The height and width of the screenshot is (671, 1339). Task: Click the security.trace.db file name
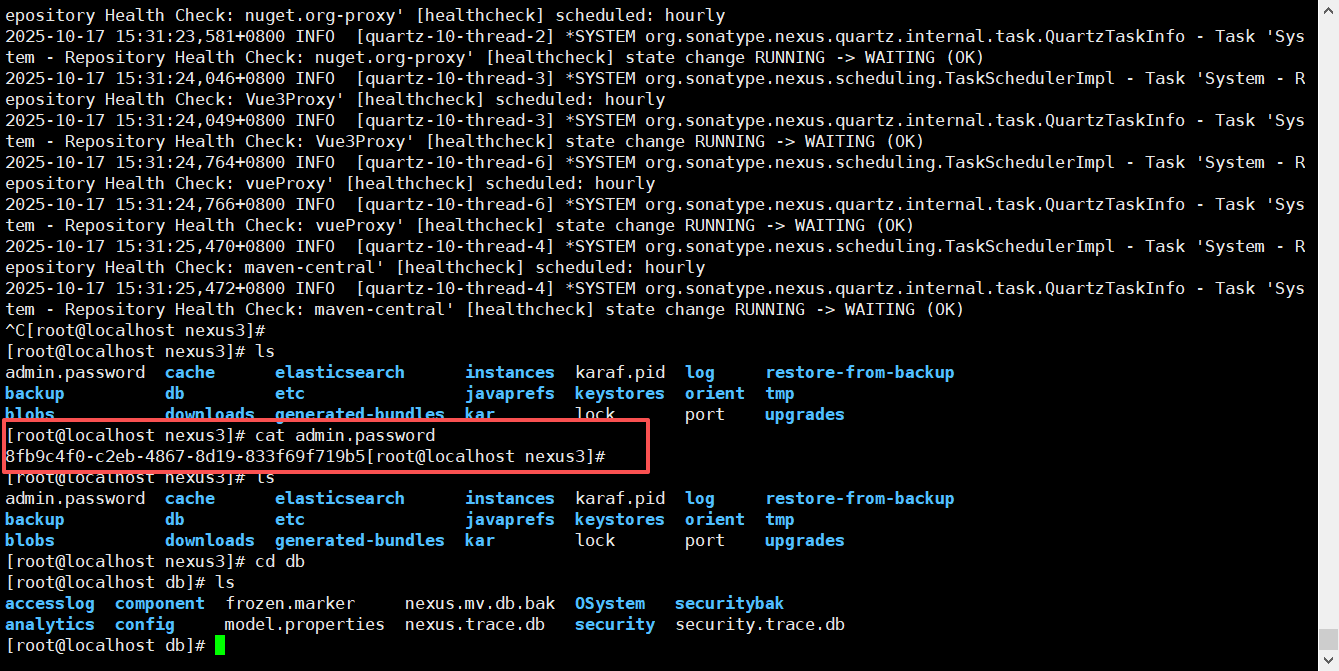760,625
